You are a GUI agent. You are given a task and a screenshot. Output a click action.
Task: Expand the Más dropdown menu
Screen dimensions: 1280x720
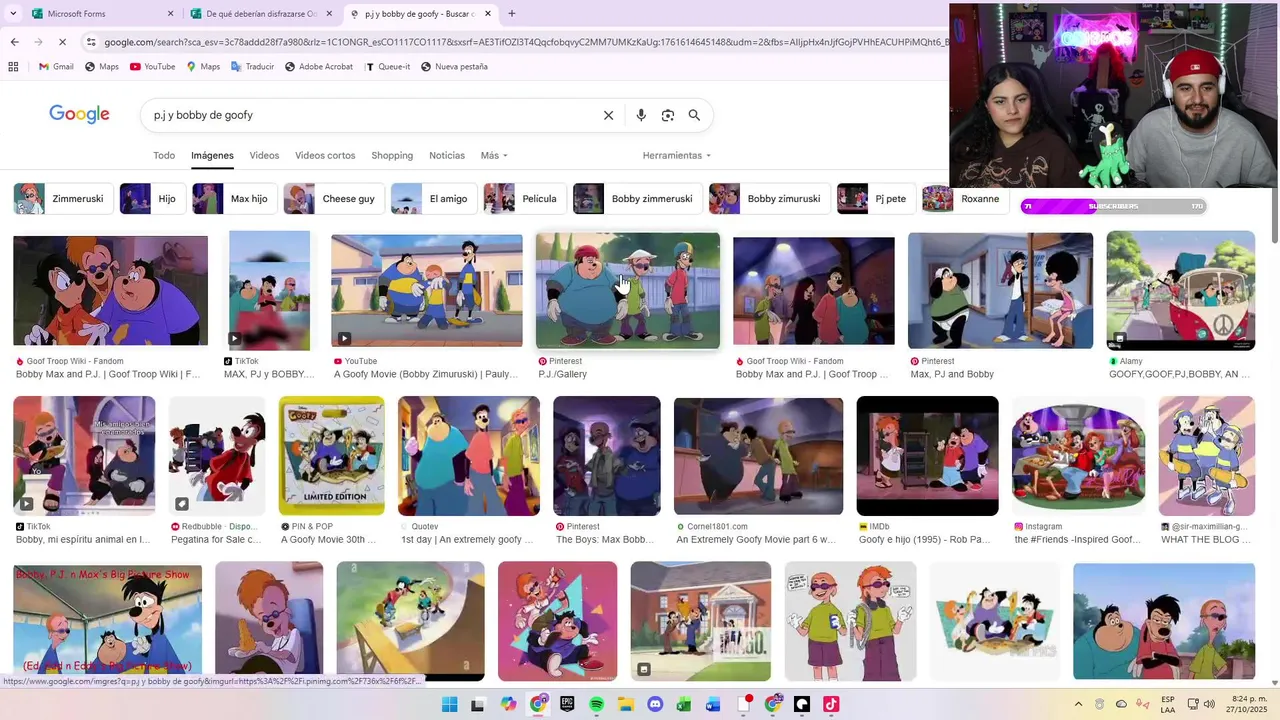pyautogui.click(x=494, y=155)
